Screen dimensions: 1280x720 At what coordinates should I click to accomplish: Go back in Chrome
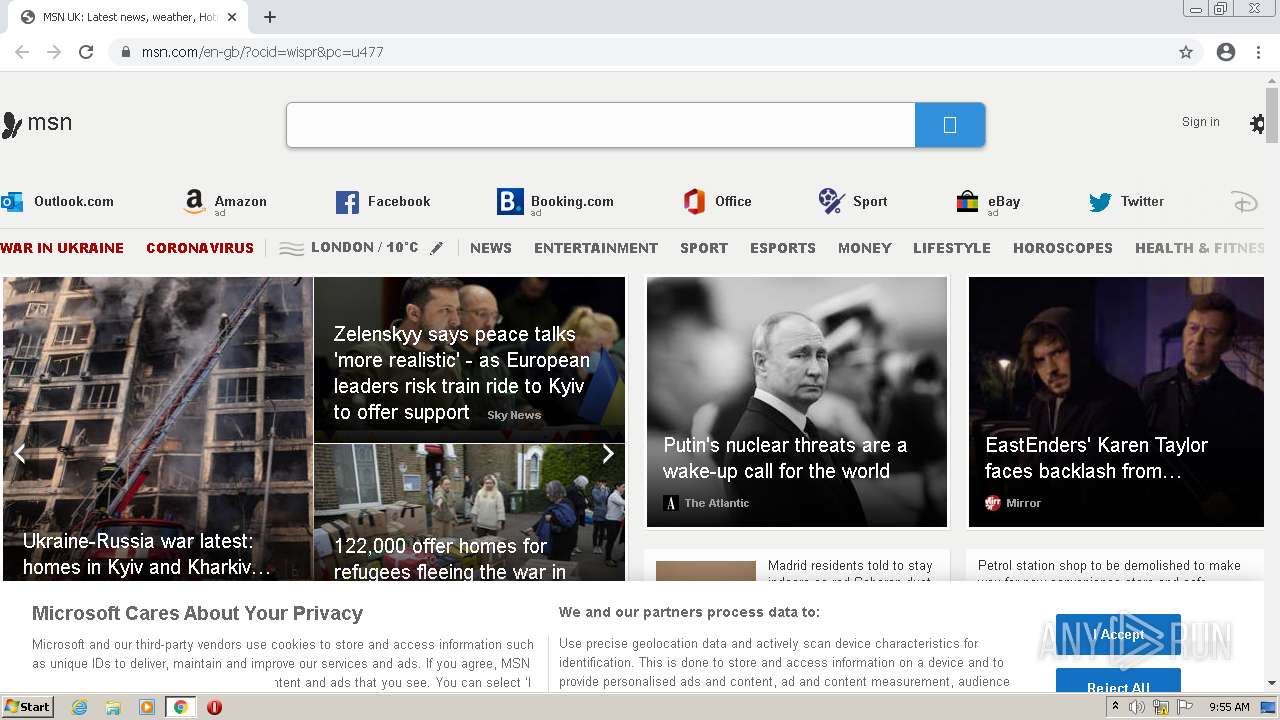(x=22, y=52)
